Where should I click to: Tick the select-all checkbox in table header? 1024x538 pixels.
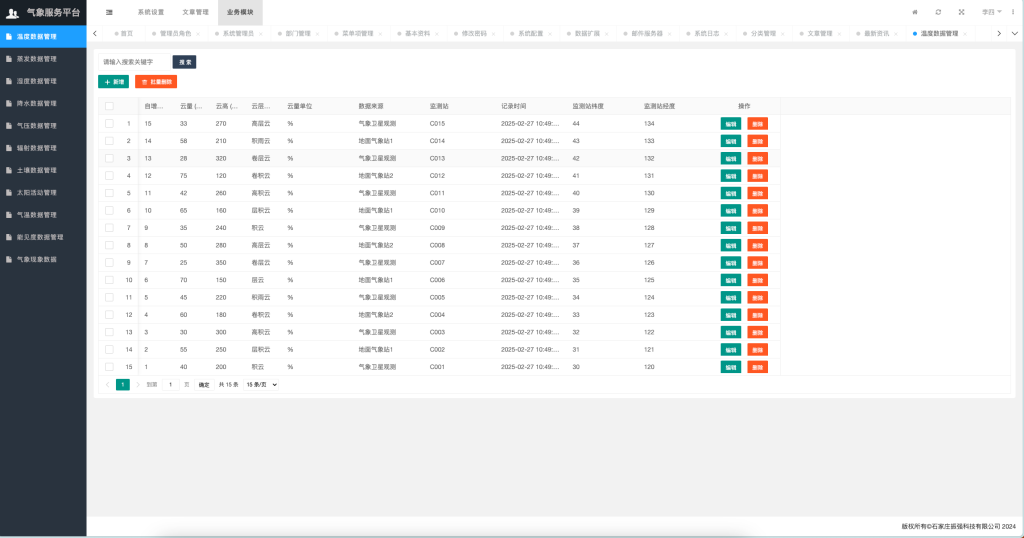[x=109, y=106]
